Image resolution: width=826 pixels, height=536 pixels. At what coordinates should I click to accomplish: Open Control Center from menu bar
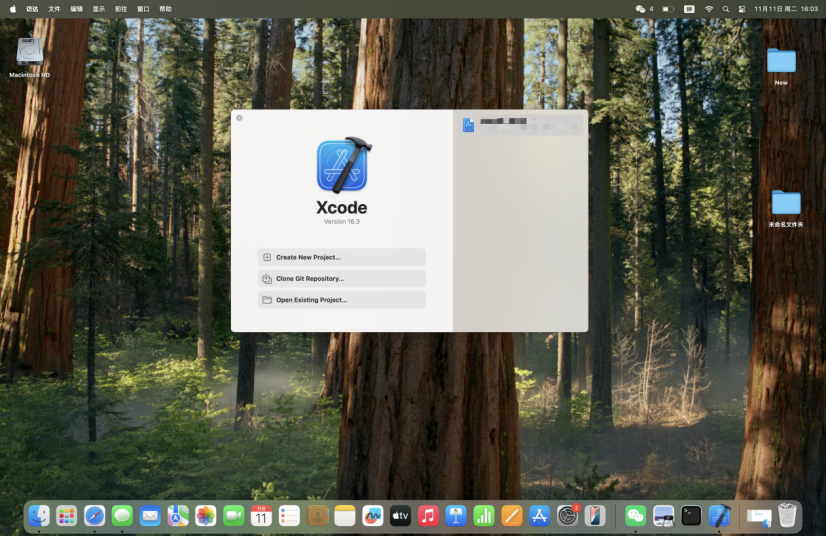click(x=742, y=9)
